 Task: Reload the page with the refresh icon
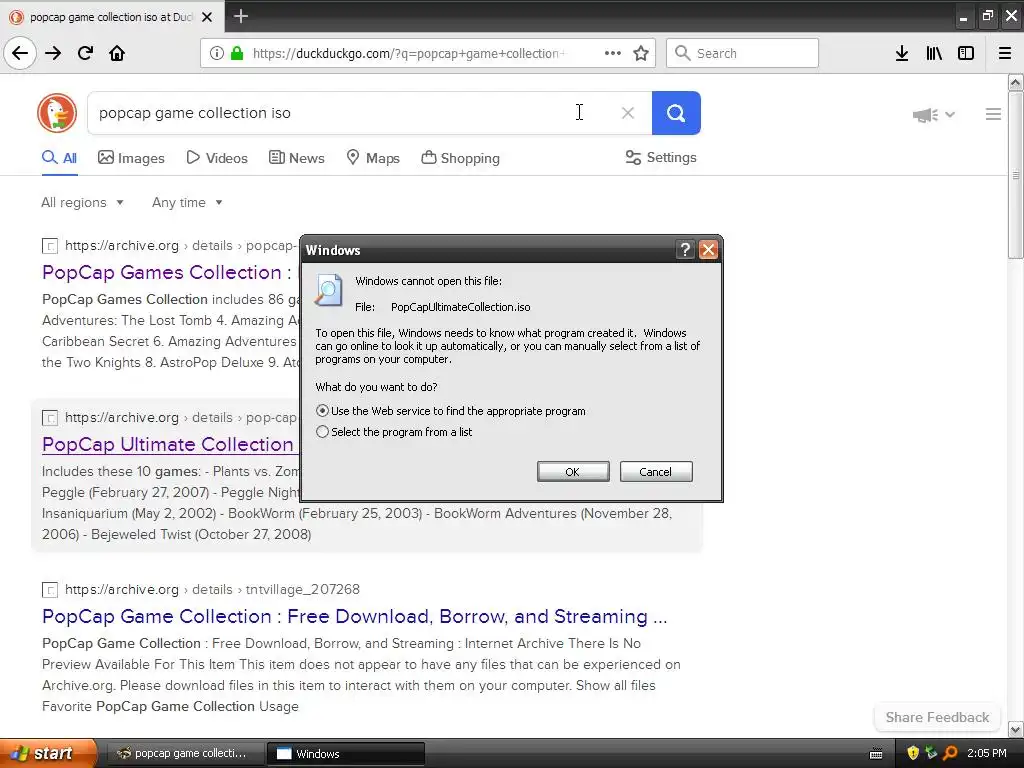pos(85,53)
